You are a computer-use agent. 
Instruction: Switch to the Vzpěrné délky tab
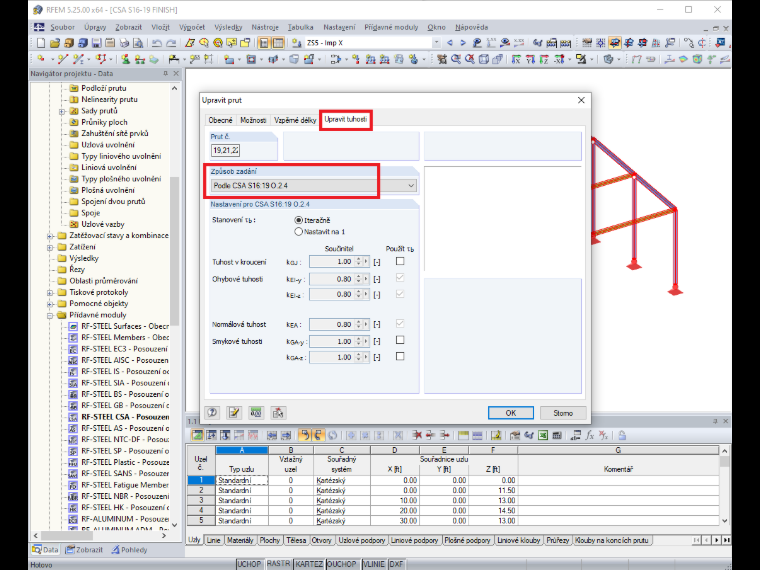click(x=295, y=120)
